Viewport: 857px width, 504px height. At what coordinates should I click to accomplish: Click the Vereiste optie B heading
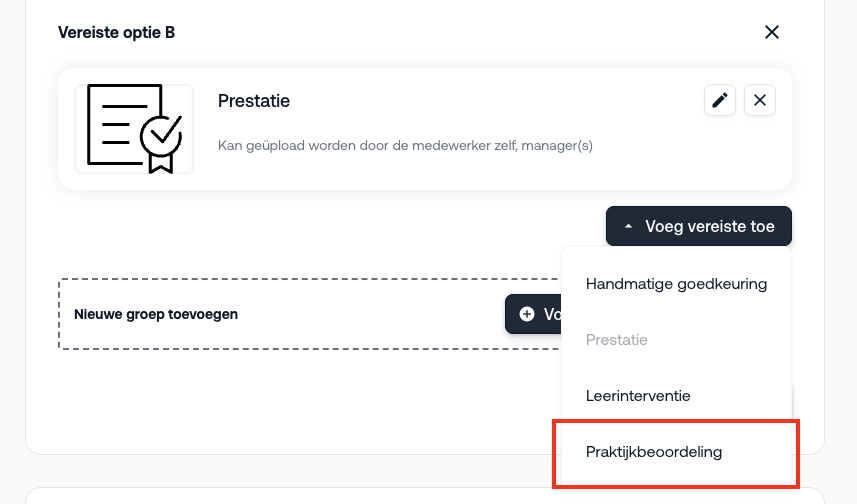[116, 33]
